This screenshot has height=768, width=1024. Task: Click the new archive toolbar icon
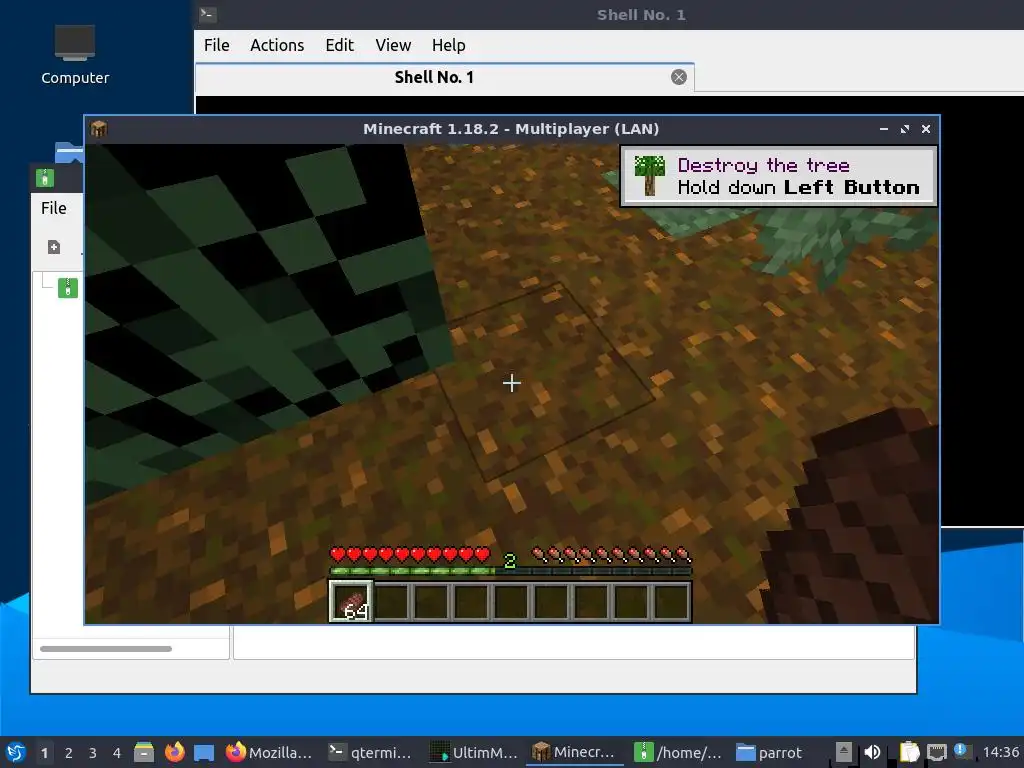(x=54, y=247)
